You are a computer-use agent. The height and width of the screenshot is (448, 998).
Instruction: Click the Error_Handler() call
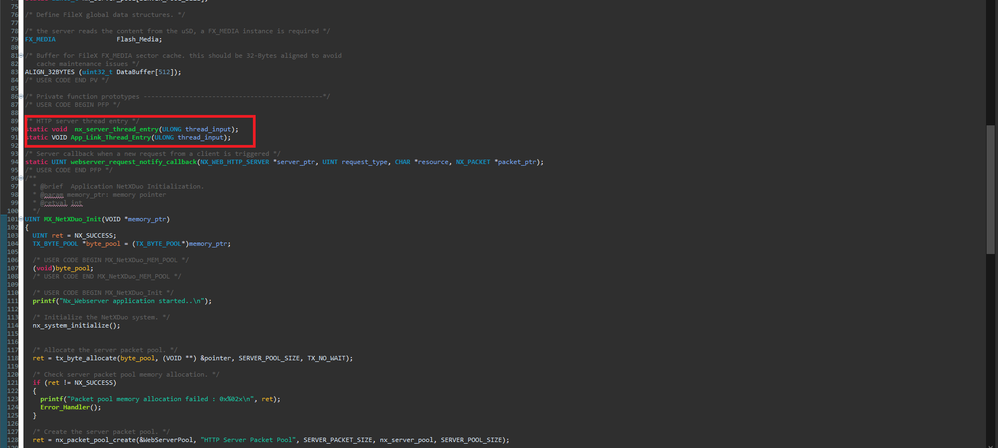71,407
